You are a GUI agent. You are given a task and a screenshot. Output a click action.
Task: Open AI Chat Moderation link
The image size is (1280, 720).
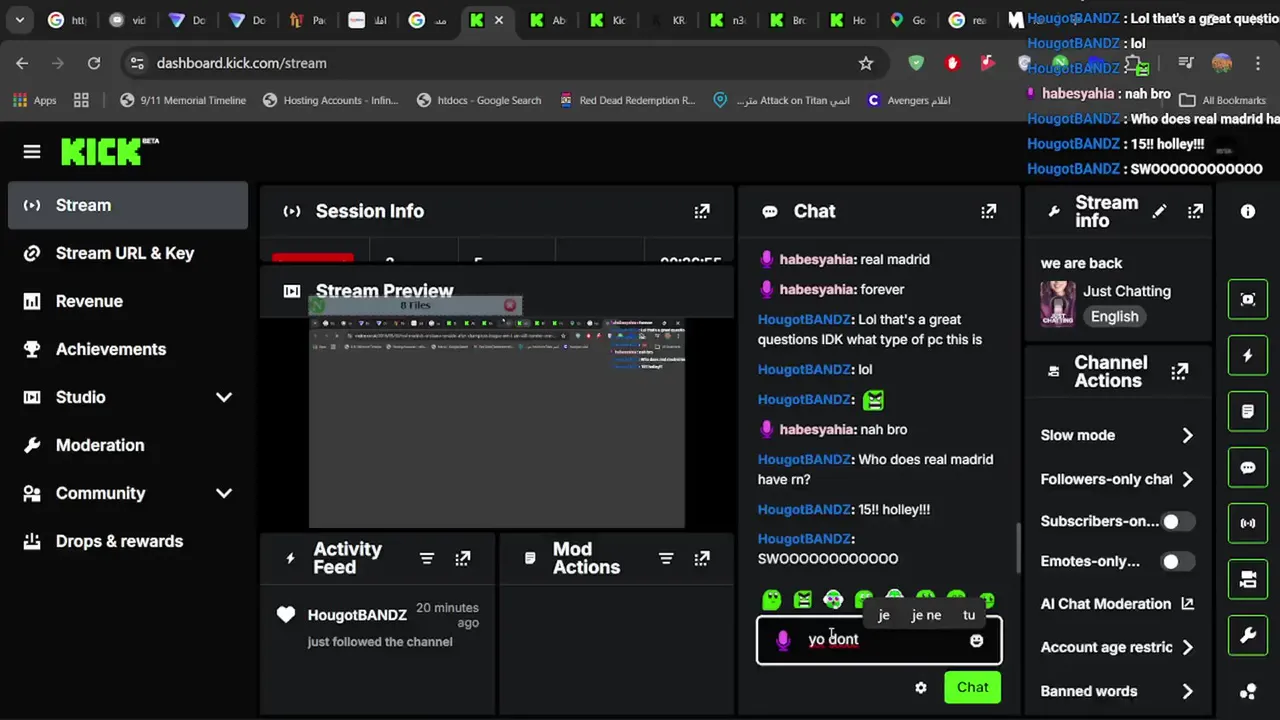click(1117, 604)
